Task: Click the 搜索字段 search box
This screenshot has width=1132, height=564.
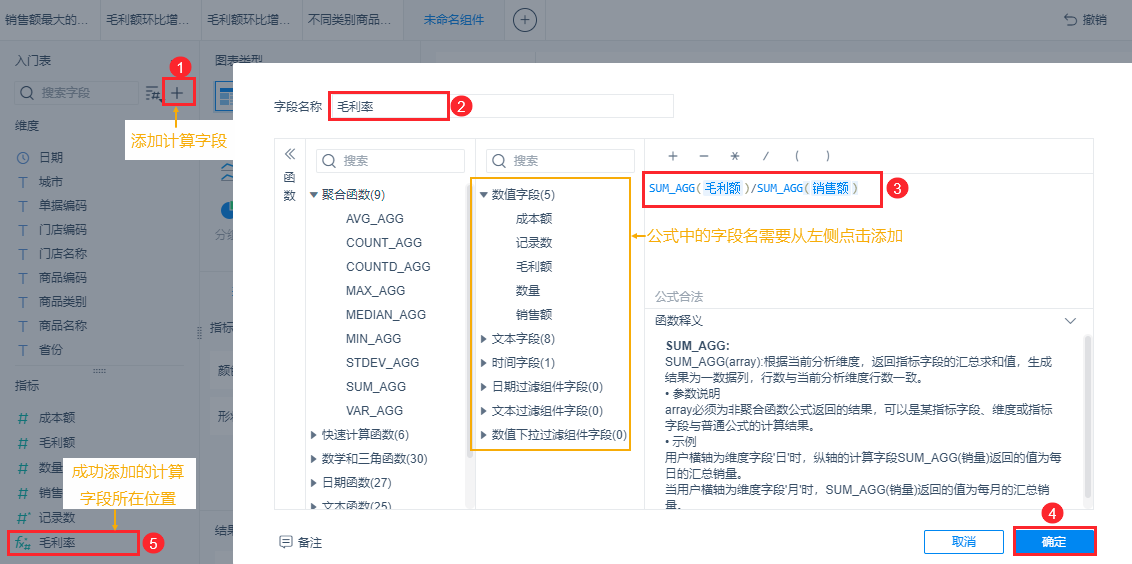Action: point(77,92)
